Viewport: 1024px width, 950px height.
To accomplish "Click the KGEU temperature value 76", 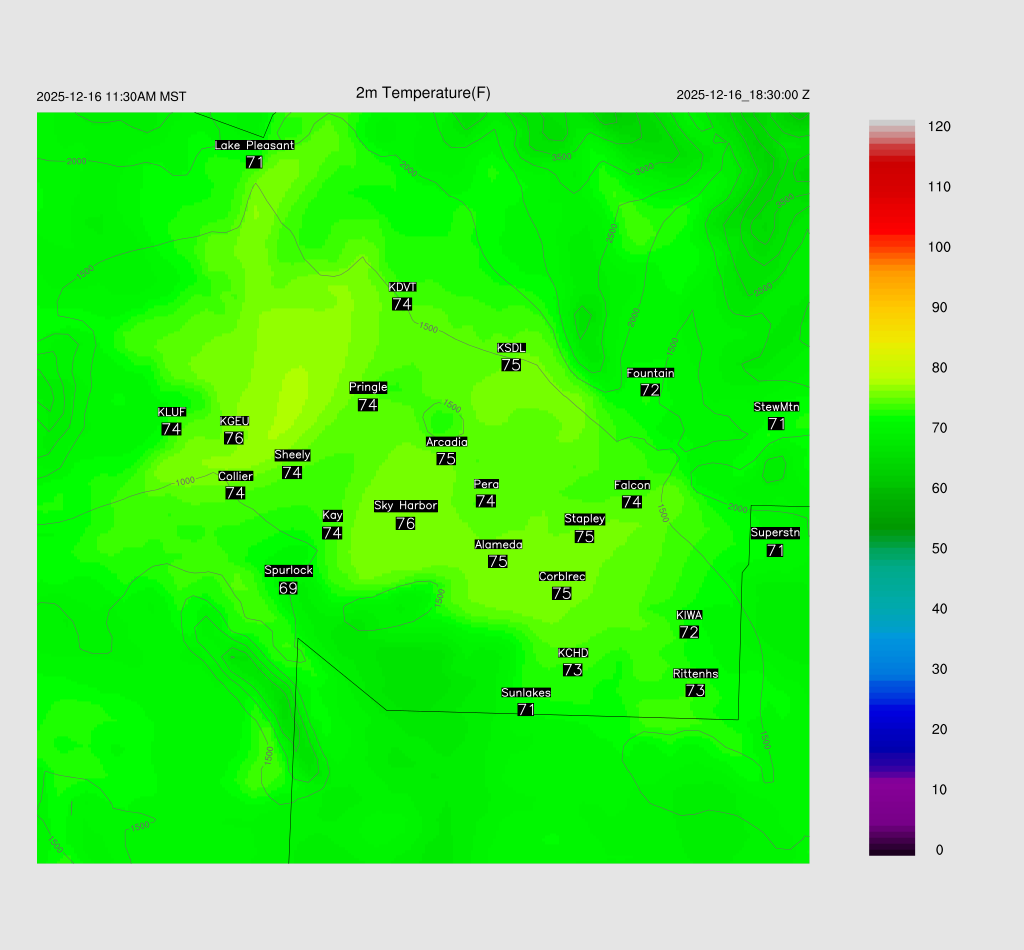I will [x=234, y=438].
